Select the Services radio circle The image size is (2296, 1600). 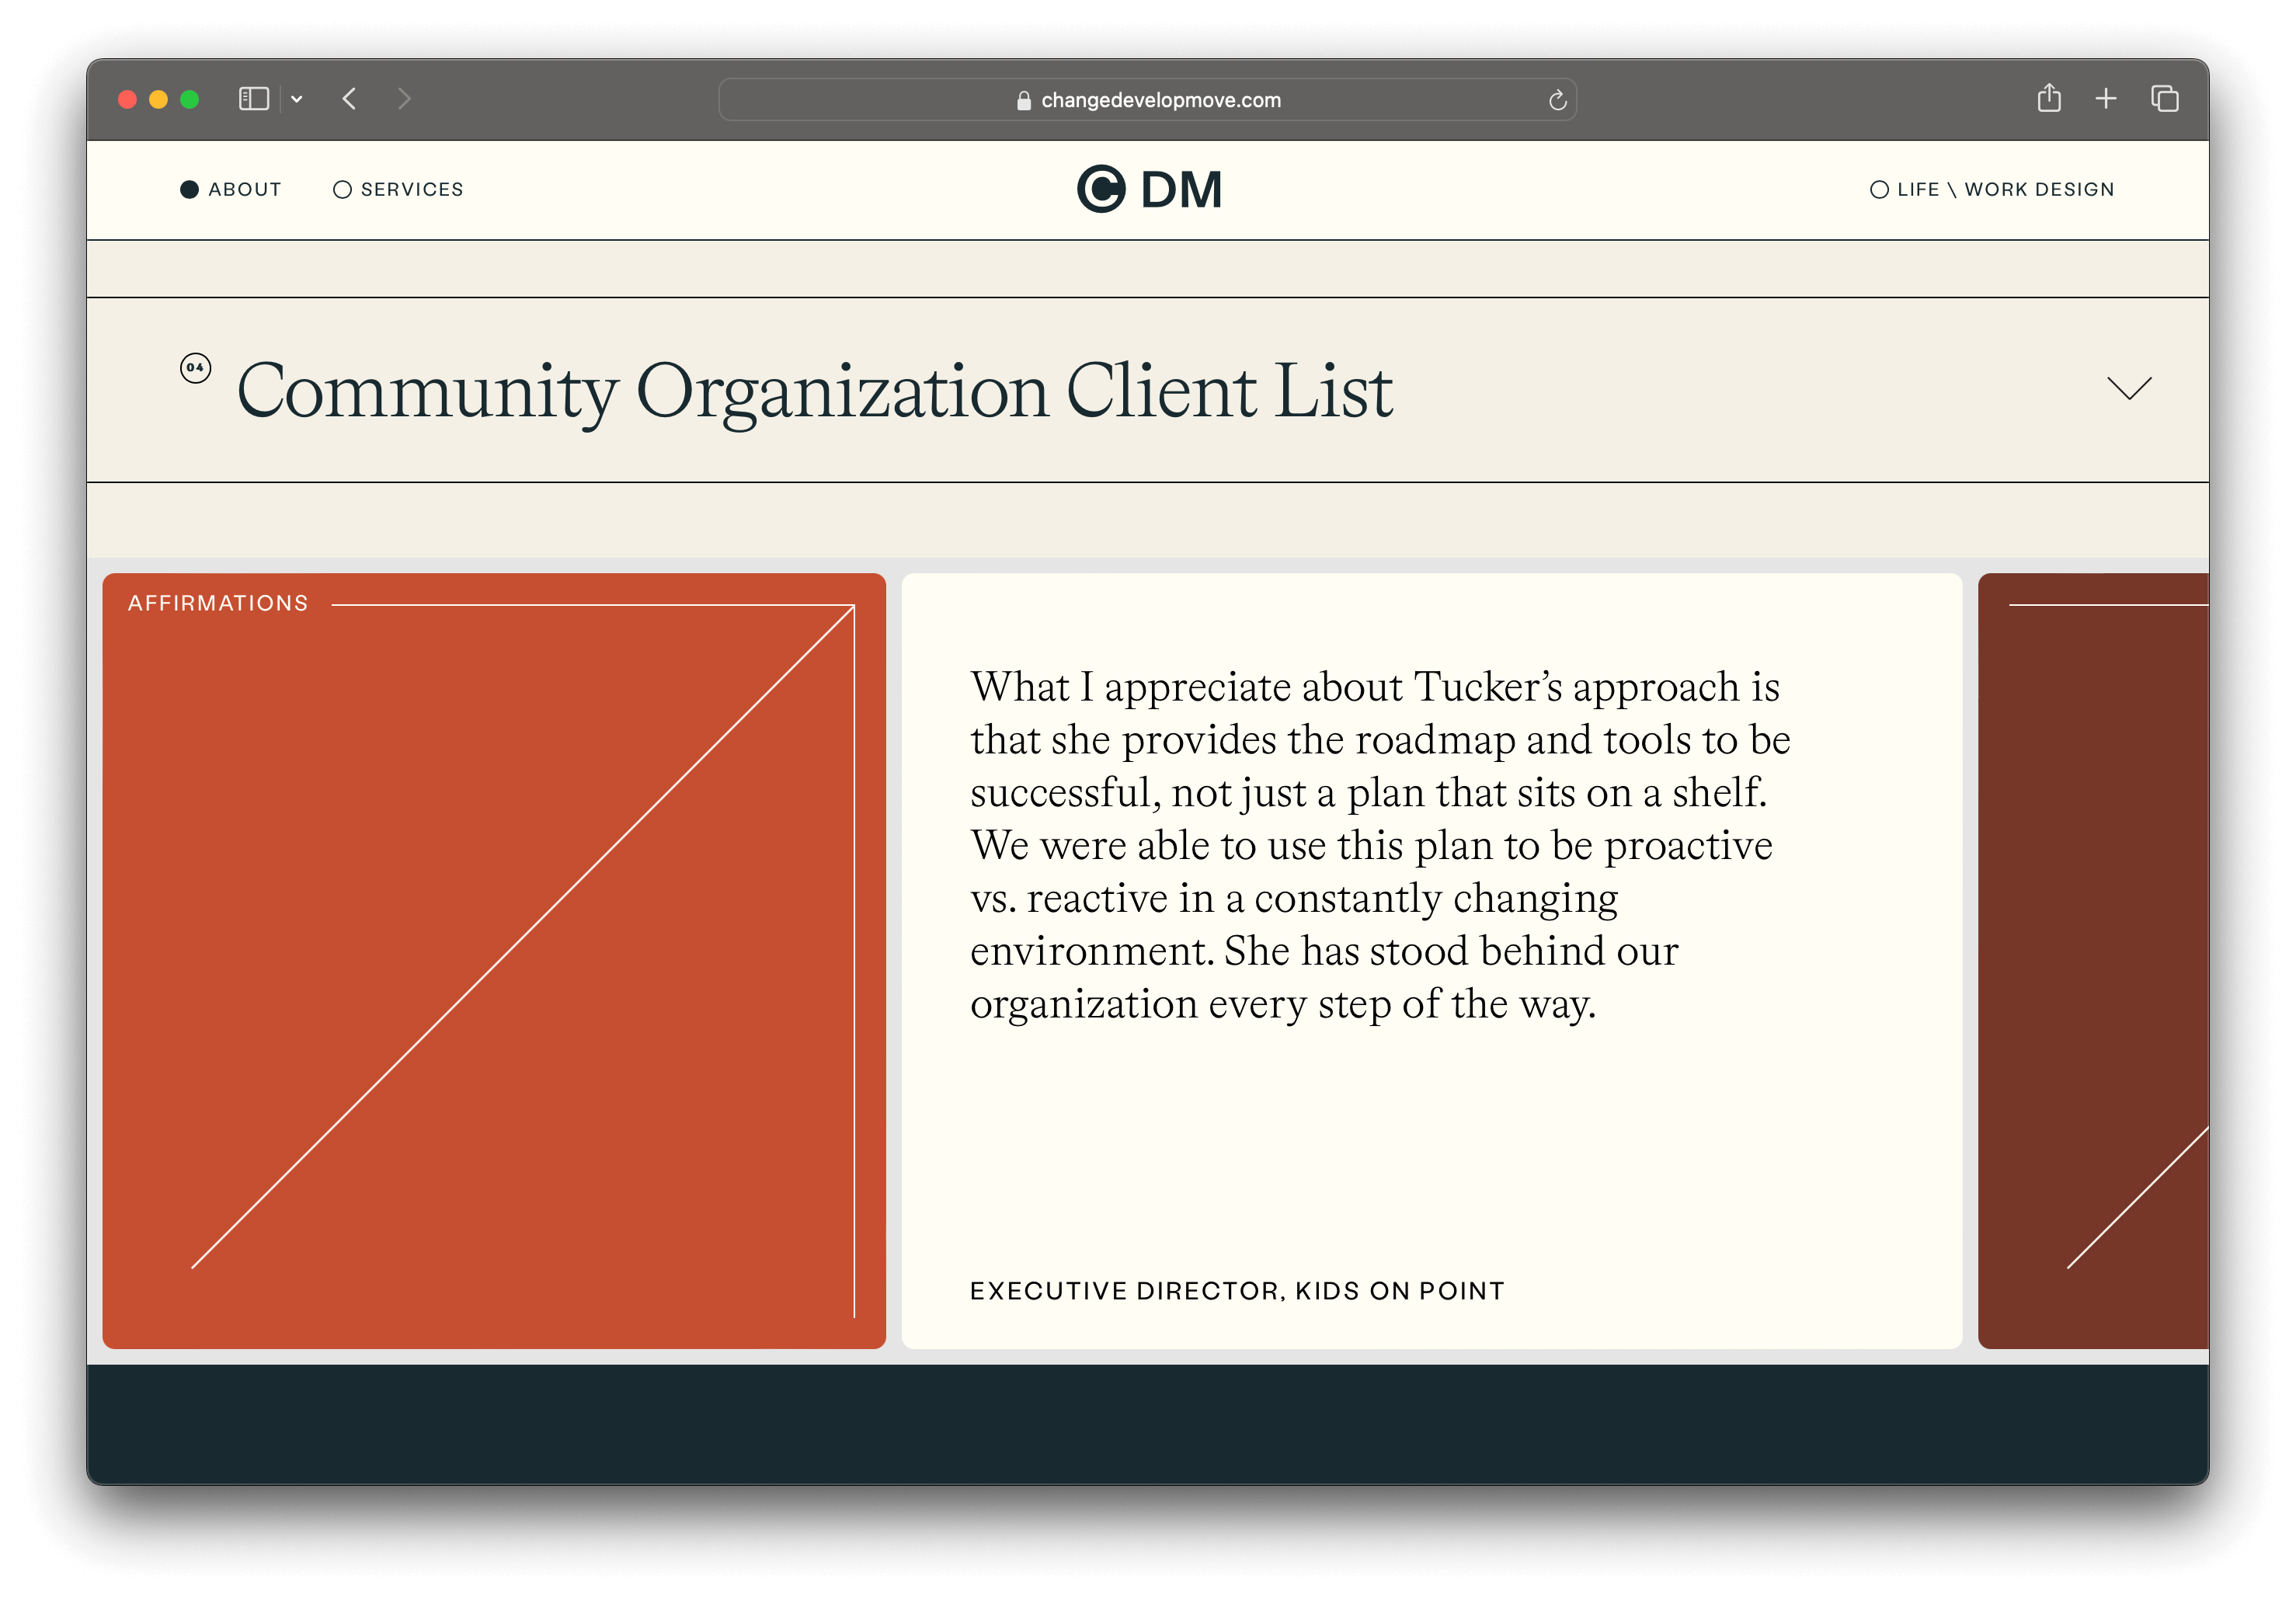tap(342, 190)
